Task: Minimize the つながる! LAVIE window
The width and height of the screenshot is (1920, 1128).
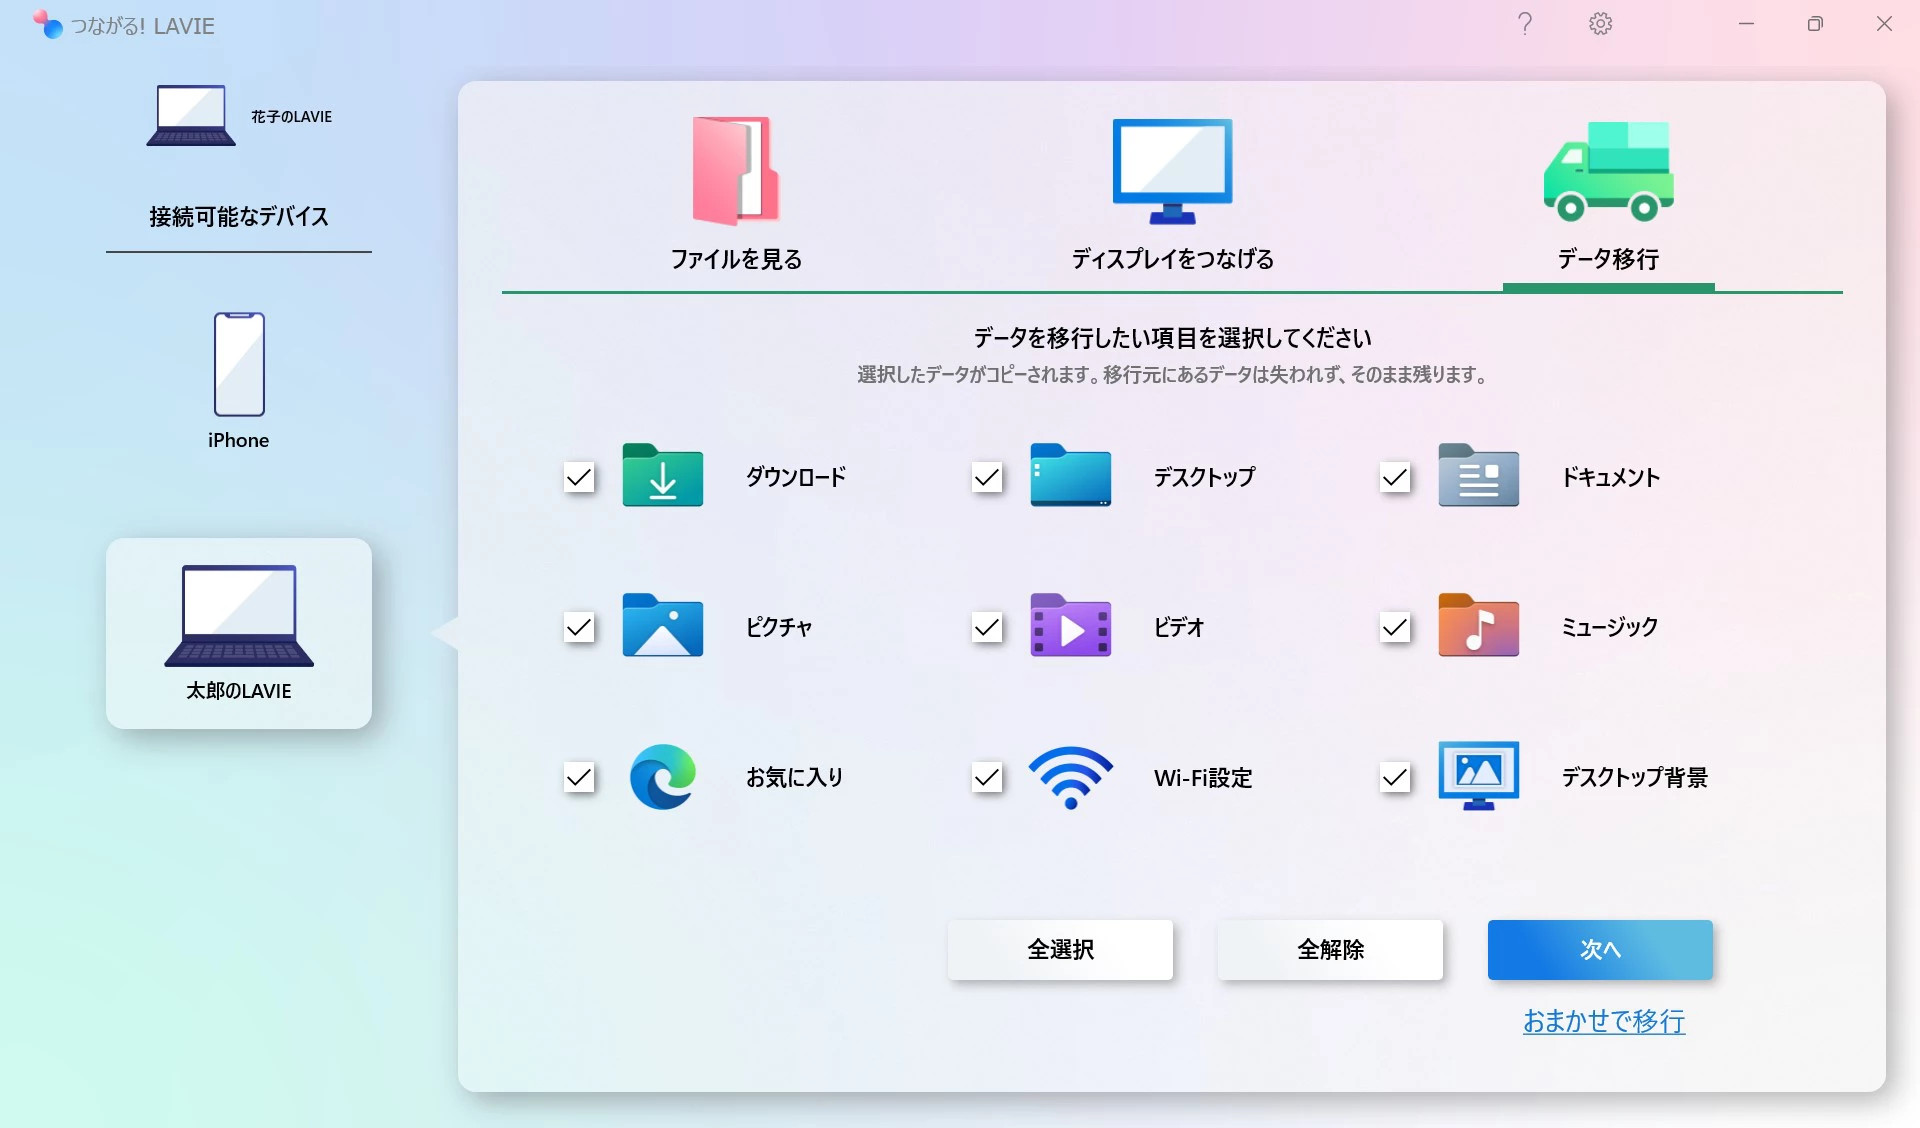Action: pyautogui.click(x=1746, y=24)
